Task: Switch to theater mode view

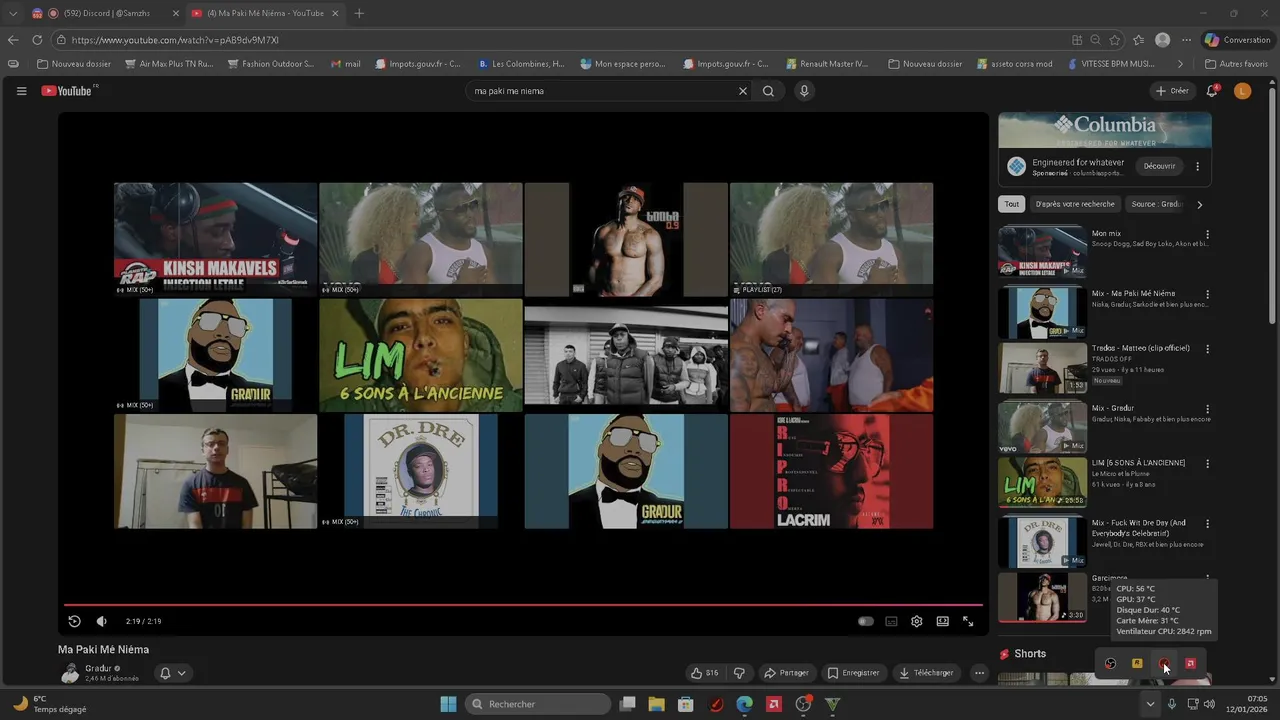Action: 942,621
